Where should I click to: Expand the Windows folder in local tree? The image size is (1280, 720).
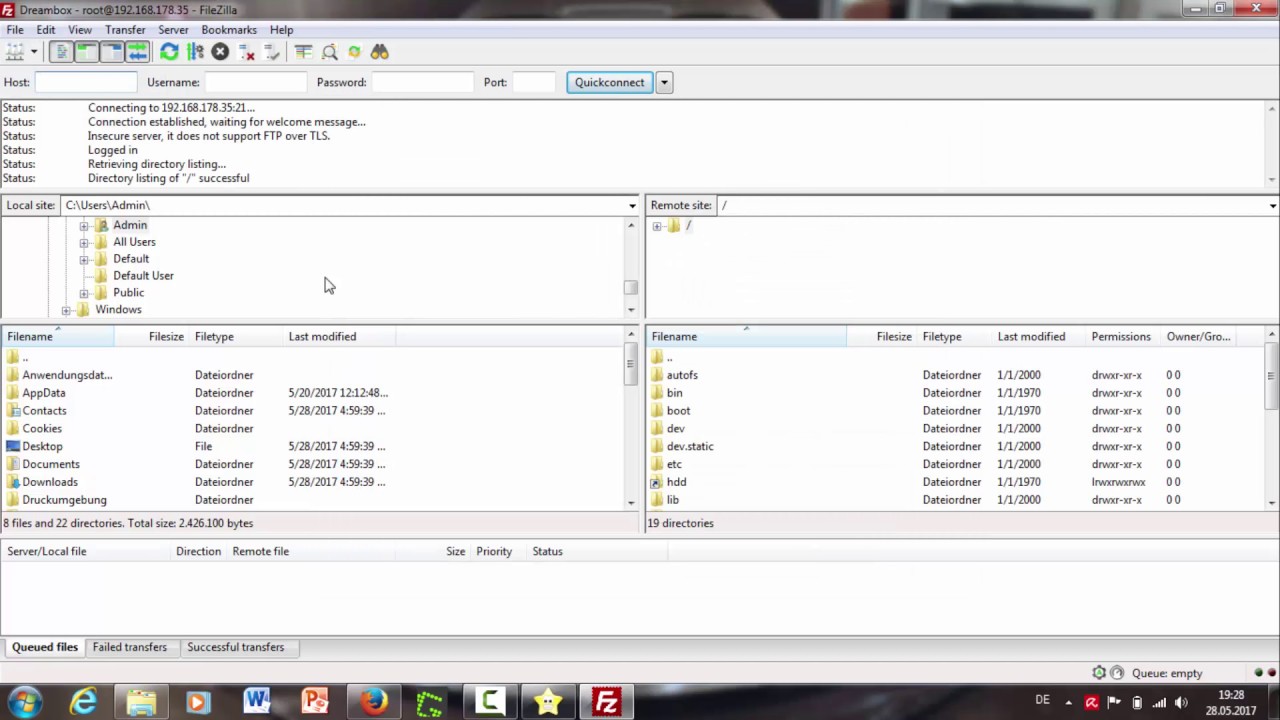(x=66, y=310)
